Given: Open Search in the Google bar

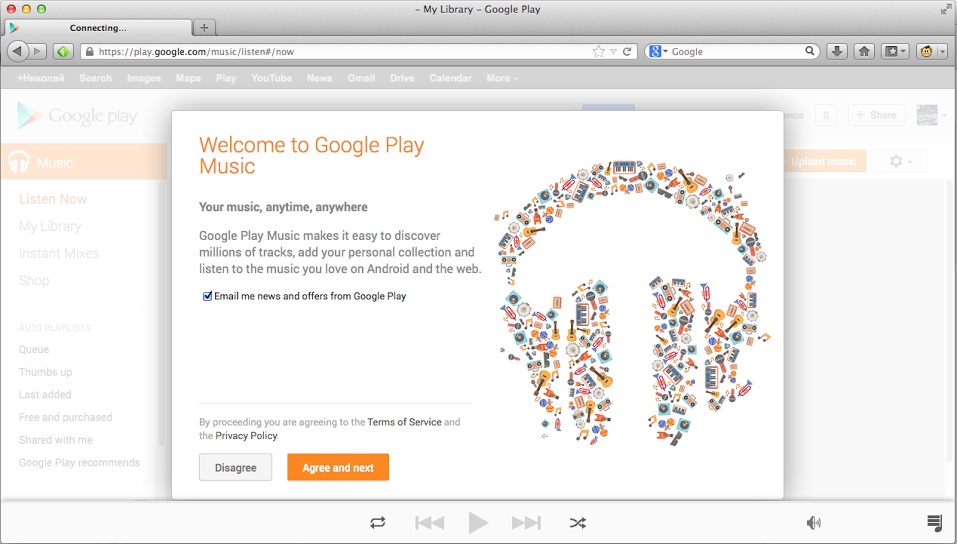Looking at the screenshot, I should (x=95, y=78).
